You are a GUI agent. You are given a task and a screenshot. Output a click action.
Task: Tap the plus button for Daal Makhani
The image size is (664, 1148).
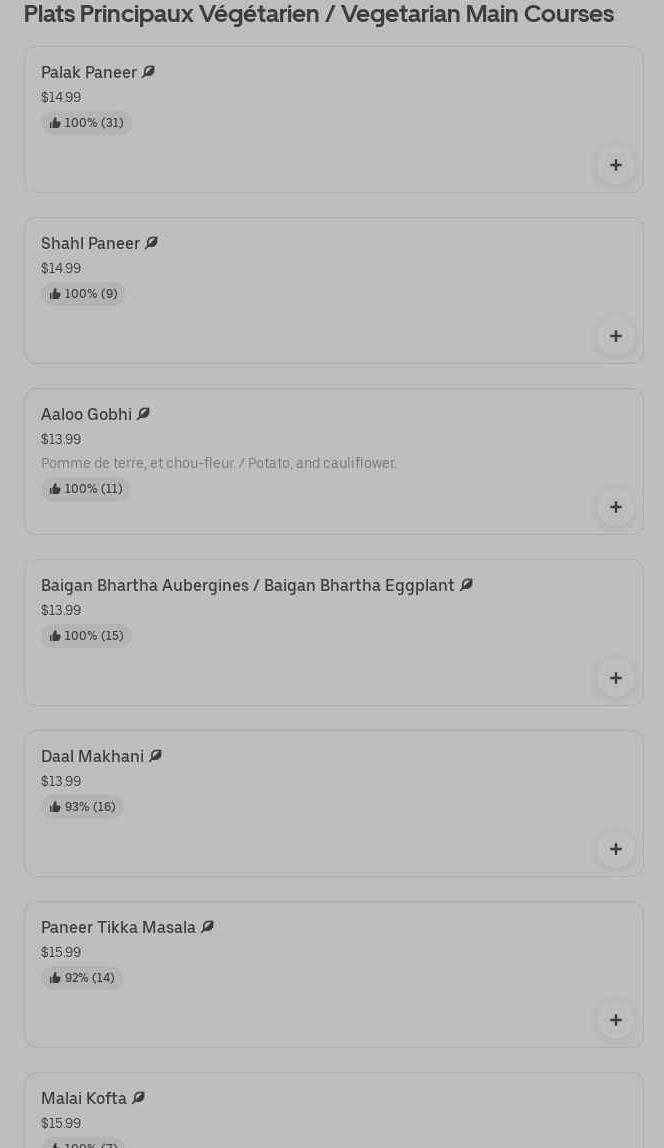pyautogui.click(x=615, y=849)
